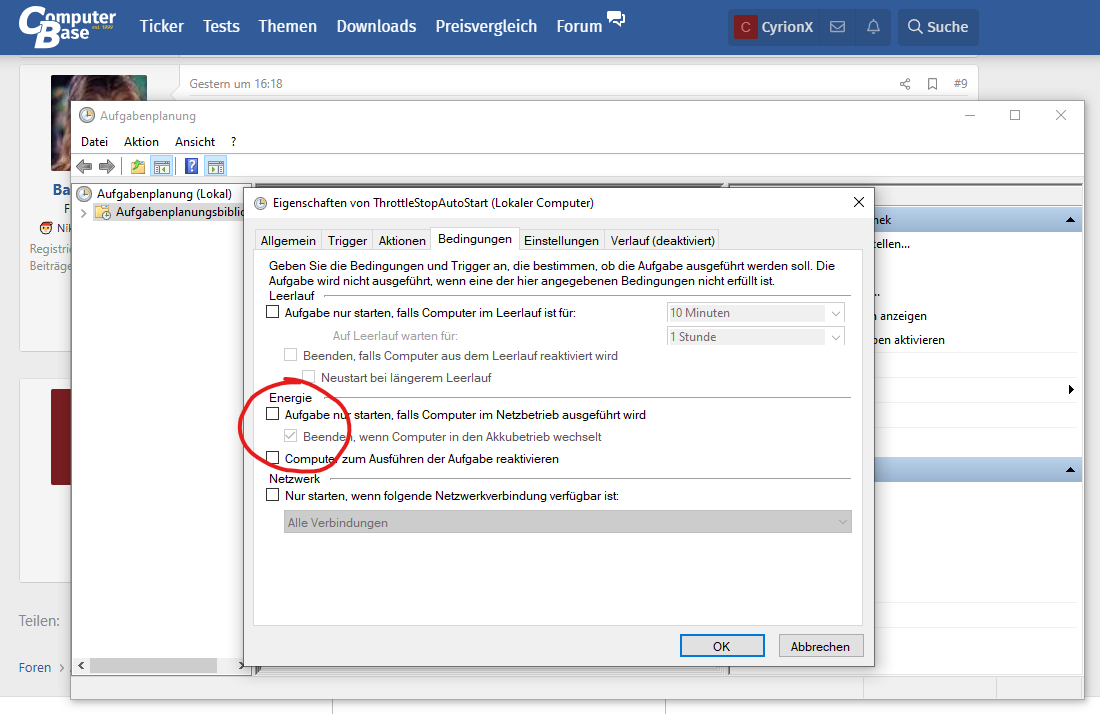Viewport: 1100px width, 714px height.
Task: Click the Forward arrow in Aufgabenplanung toolbar
Action: pos(107,166)
